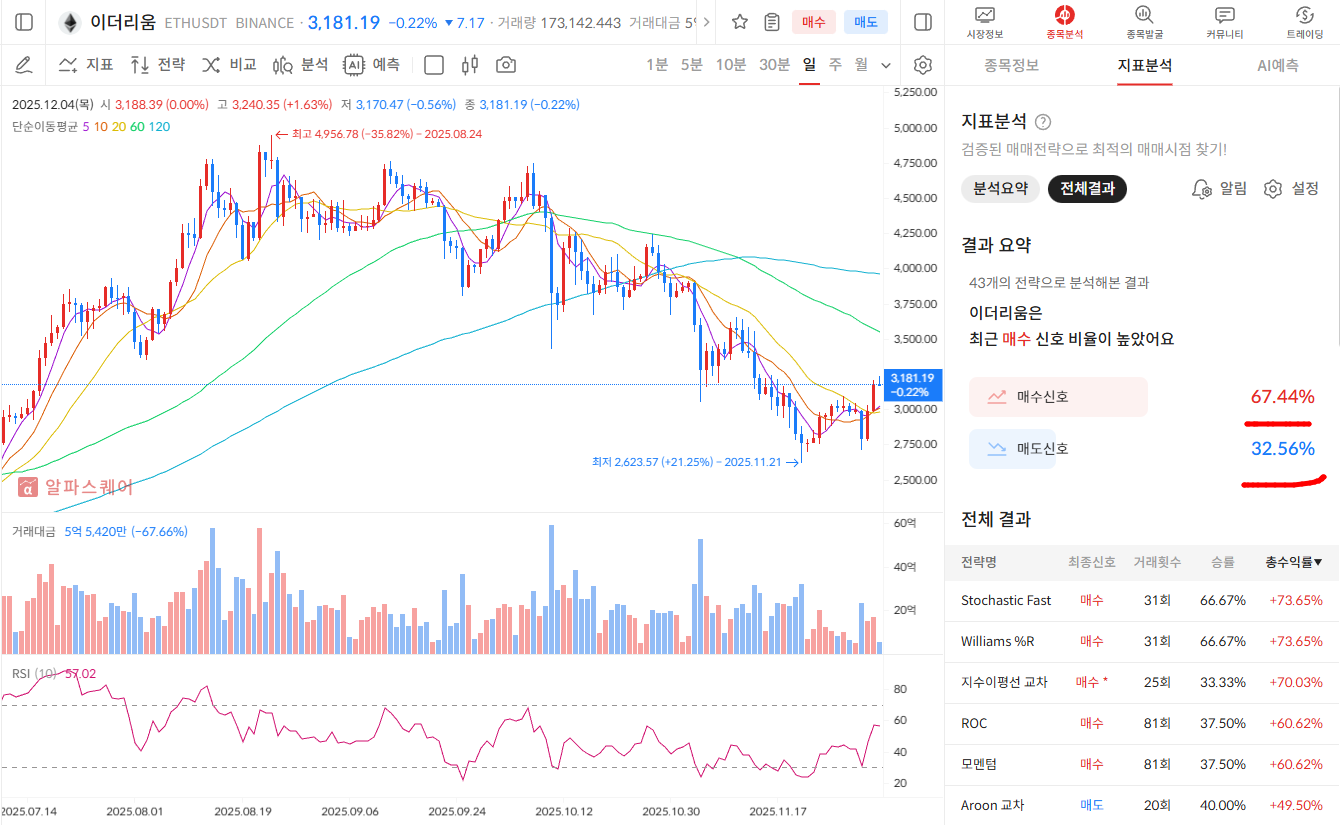1340x825 pixels.
Task: Open chart settings gear icon
Action: click(x=923, y=65)
